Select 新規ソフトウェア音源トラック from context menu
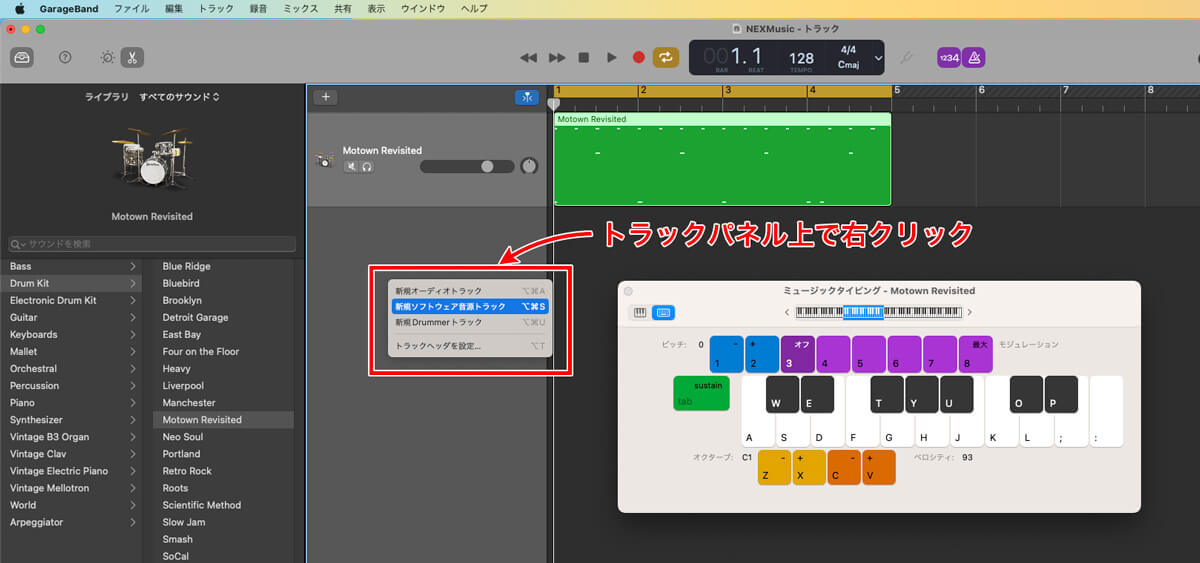The width and height of the screenshot is (1200, 563). tap(470, 307)
